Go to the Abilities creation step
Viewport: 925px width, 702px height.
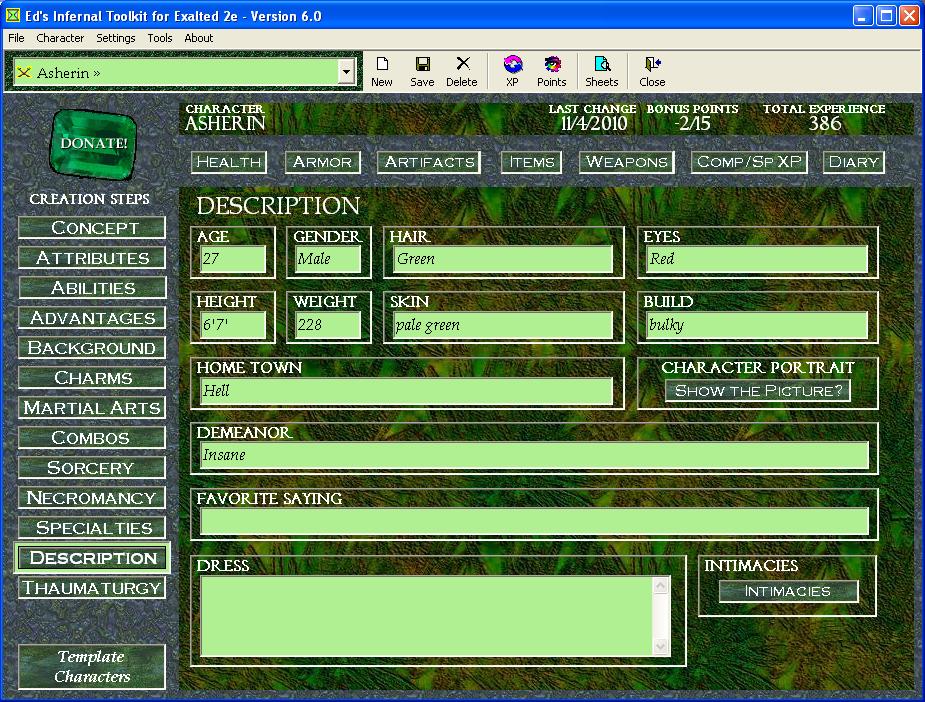point(92,288)
